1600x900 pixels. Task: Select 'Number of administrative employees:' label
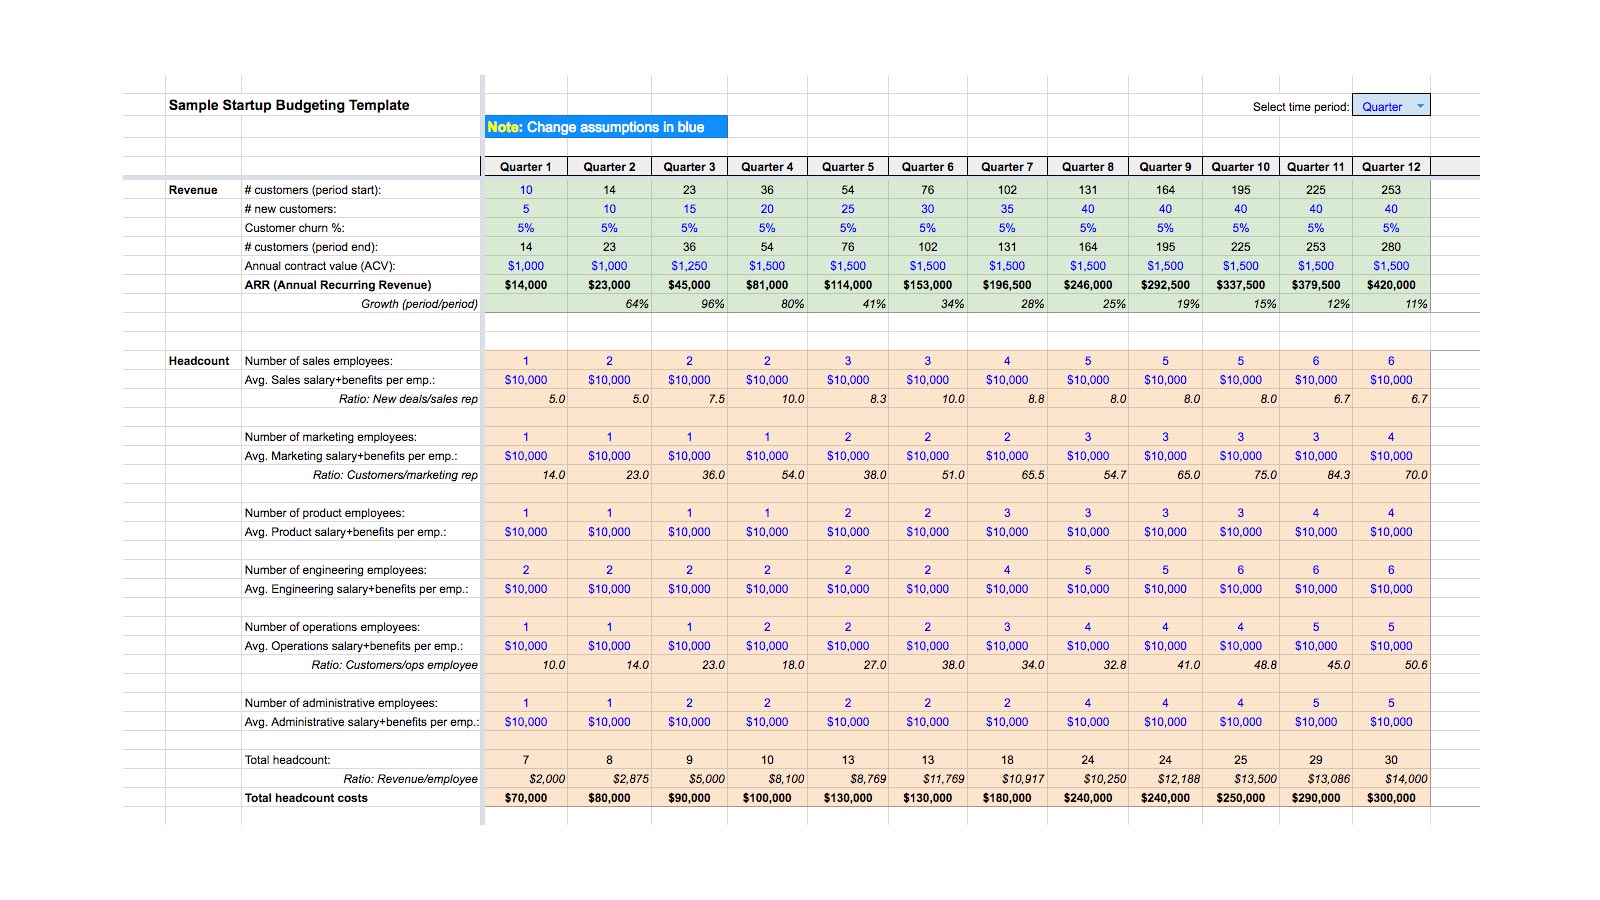pos(341,703)
